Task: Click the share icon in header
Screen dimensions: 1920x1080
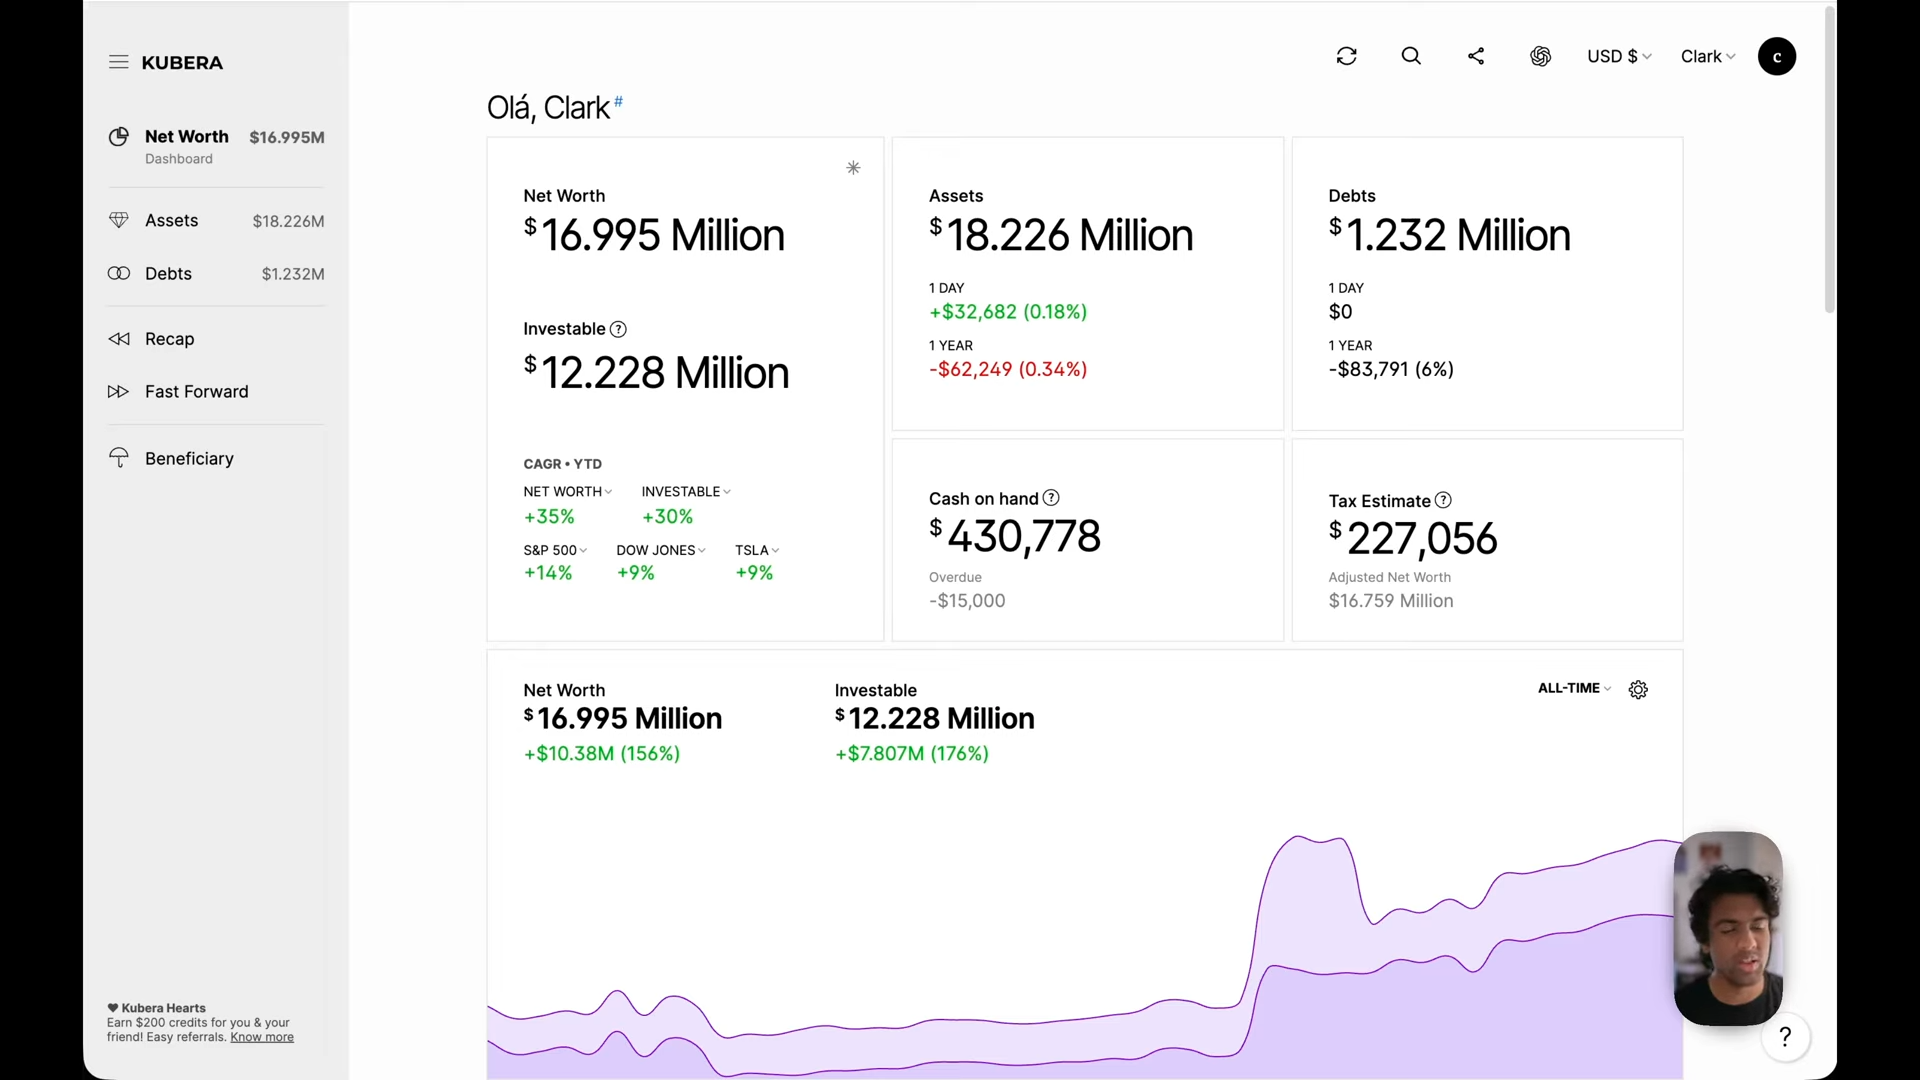Action: [1476, 56]
